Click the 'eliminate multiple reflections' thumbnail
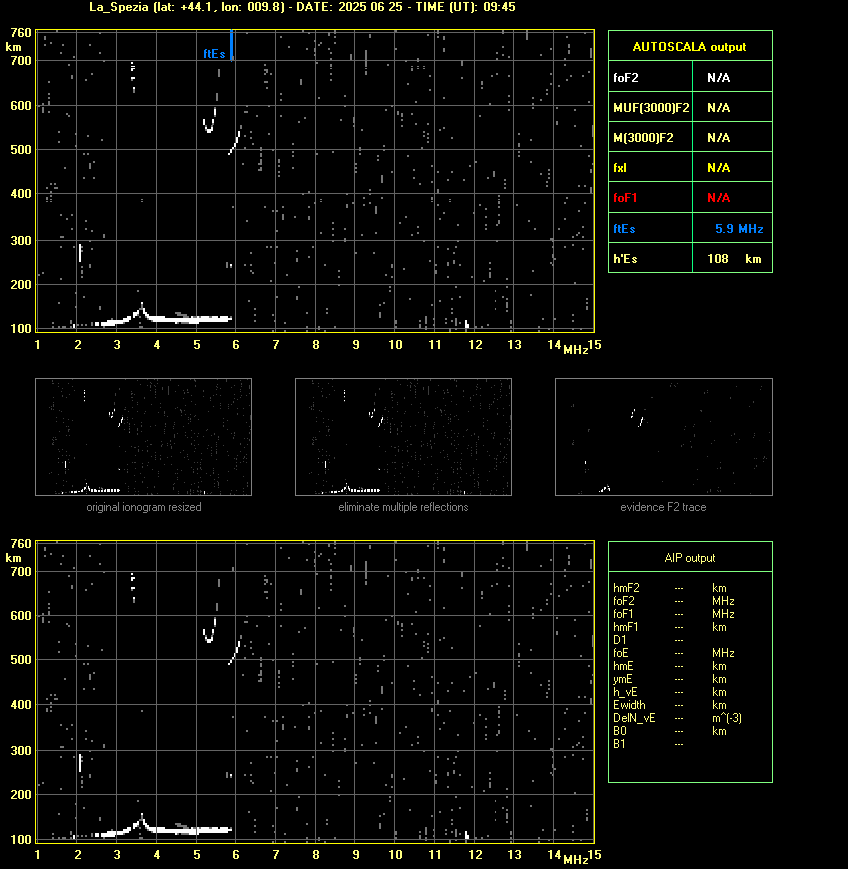The width and height of the screenshot is (848, 869). click(x=403, y=437)
